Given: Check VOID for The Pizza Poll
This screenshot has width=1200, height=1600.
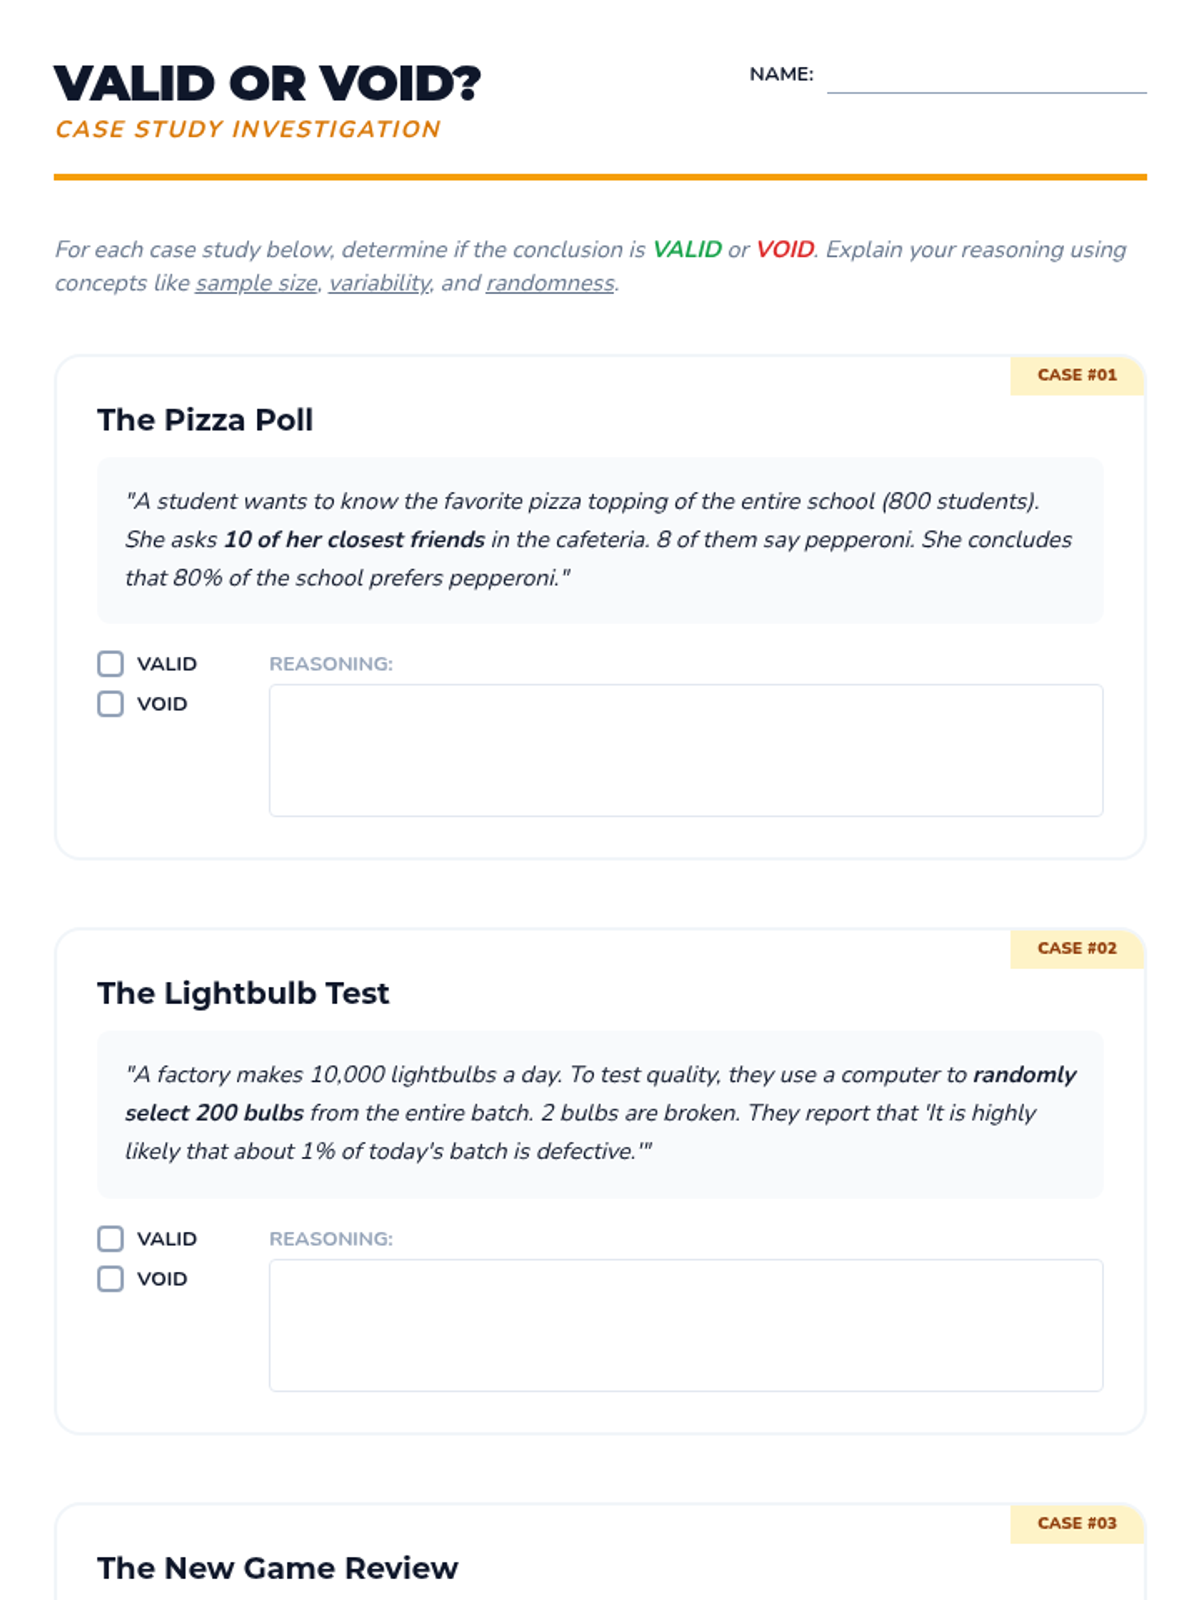Looking at the screenshot, I should (111, 704).
